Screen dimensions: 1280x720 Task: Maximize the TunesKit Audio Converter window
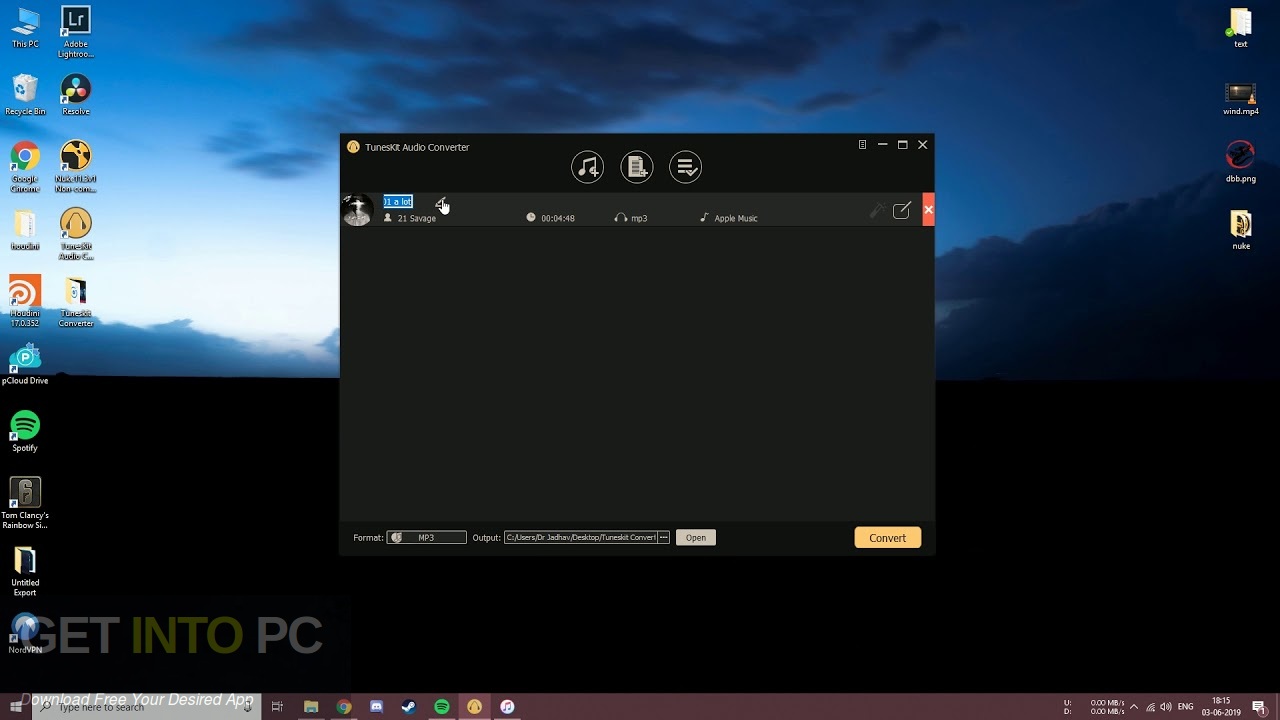pyautogui.click(x=902, y=145)
